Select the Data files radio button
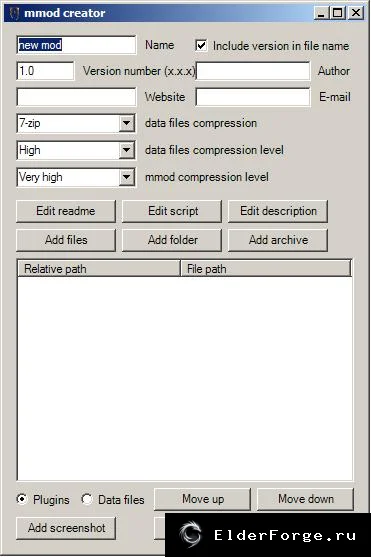 (86, 499)
